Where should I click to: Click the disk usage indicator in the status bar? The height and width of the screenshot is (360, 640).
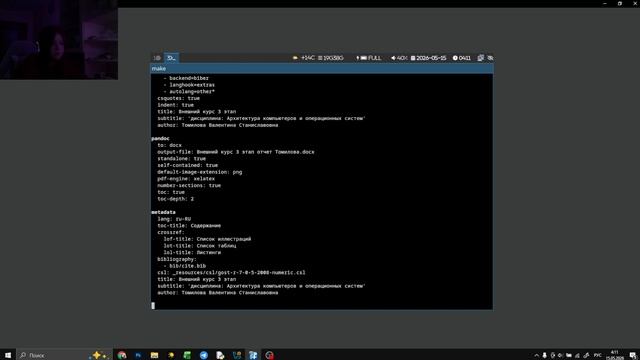(331, 58)
